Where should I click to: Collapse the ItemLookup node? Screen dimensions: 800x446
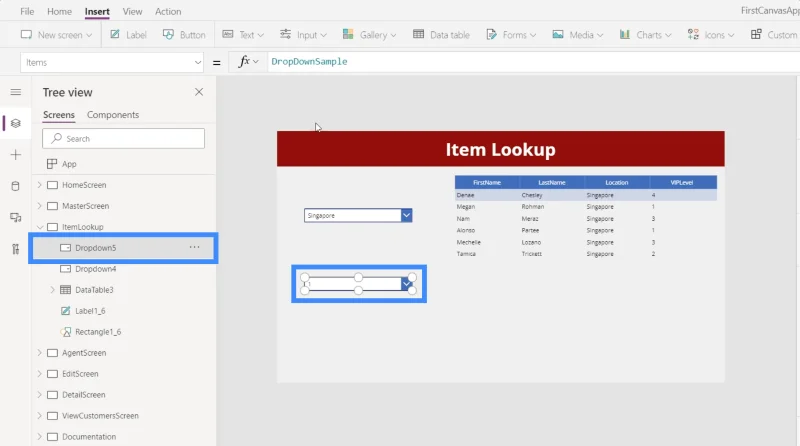click(40, 227)
